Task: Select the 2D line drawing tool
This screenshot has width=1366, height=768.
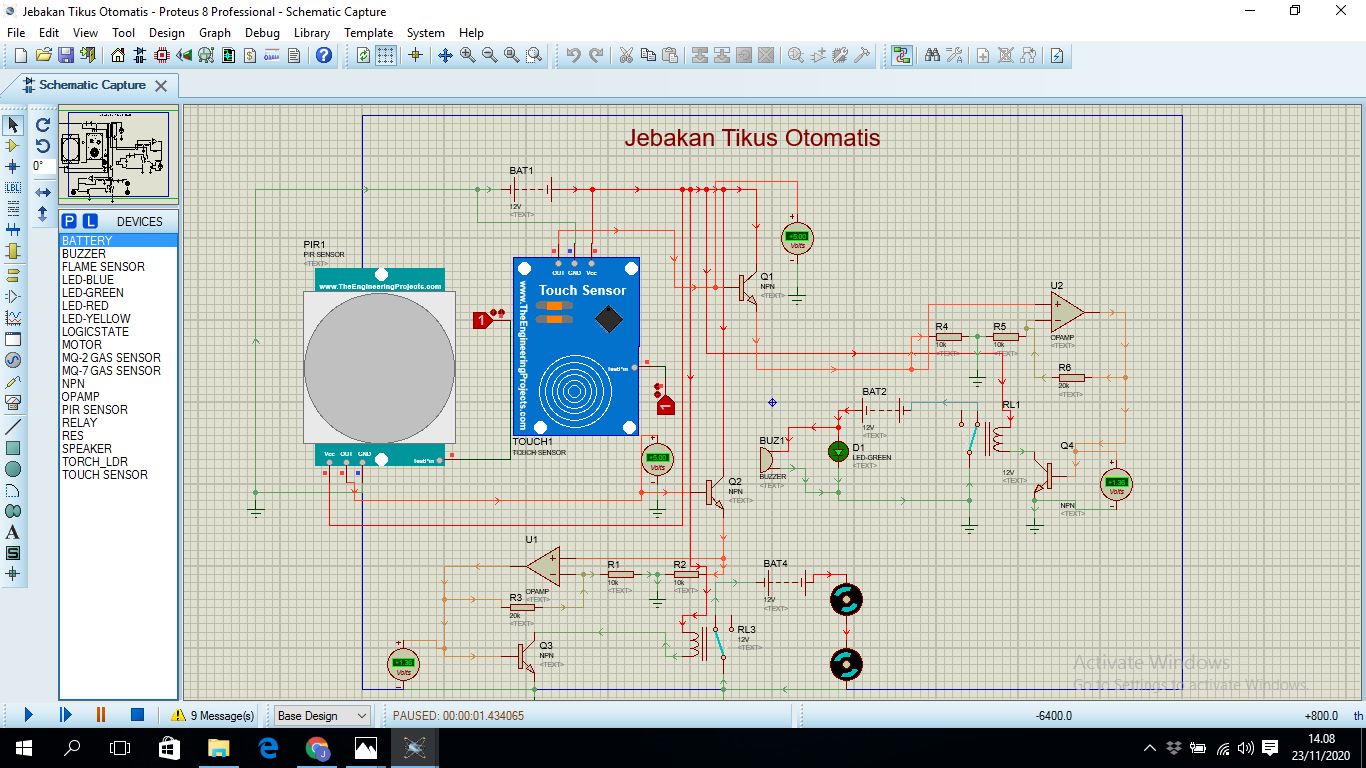Action: tap(13, 427)
